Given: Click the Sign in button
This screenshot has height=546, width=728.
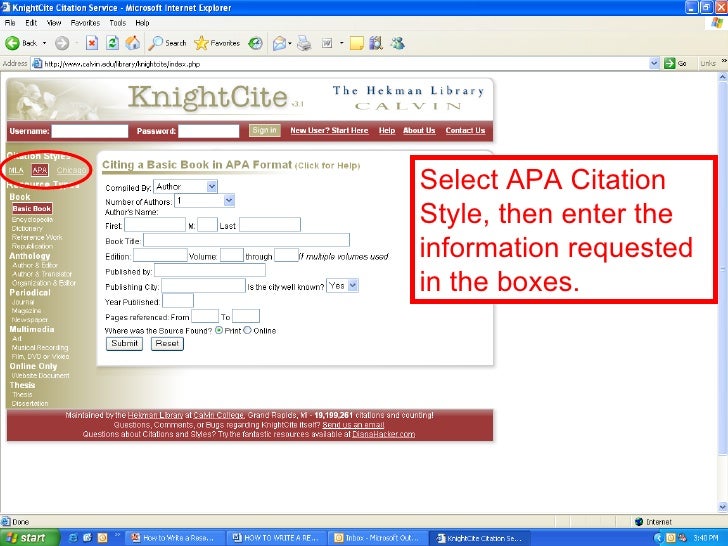Looking at the screenshot, I should tap(265, 130).
